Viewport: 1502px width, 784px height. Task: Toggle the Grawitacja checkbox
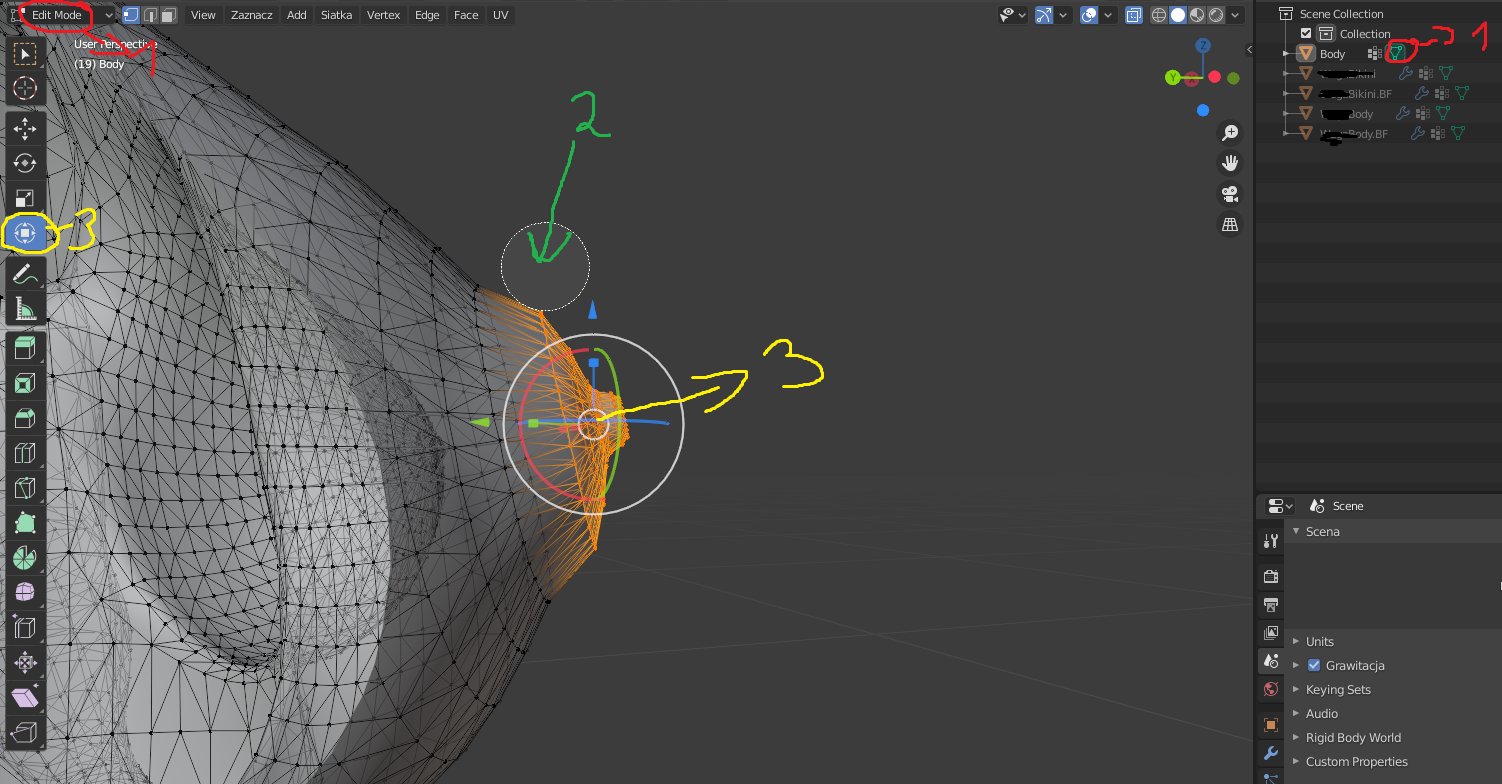tap(1314, 665)
